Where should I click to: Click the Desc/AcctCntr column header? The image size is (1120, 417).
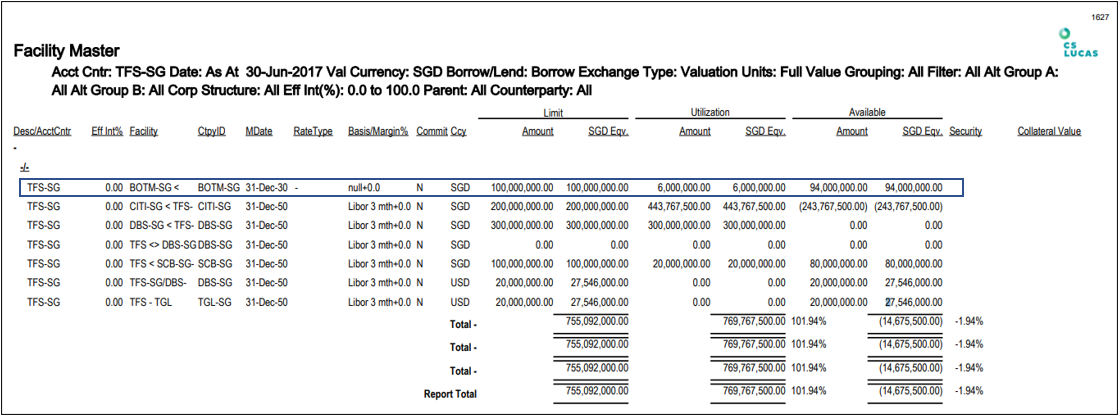click(42, 131)
